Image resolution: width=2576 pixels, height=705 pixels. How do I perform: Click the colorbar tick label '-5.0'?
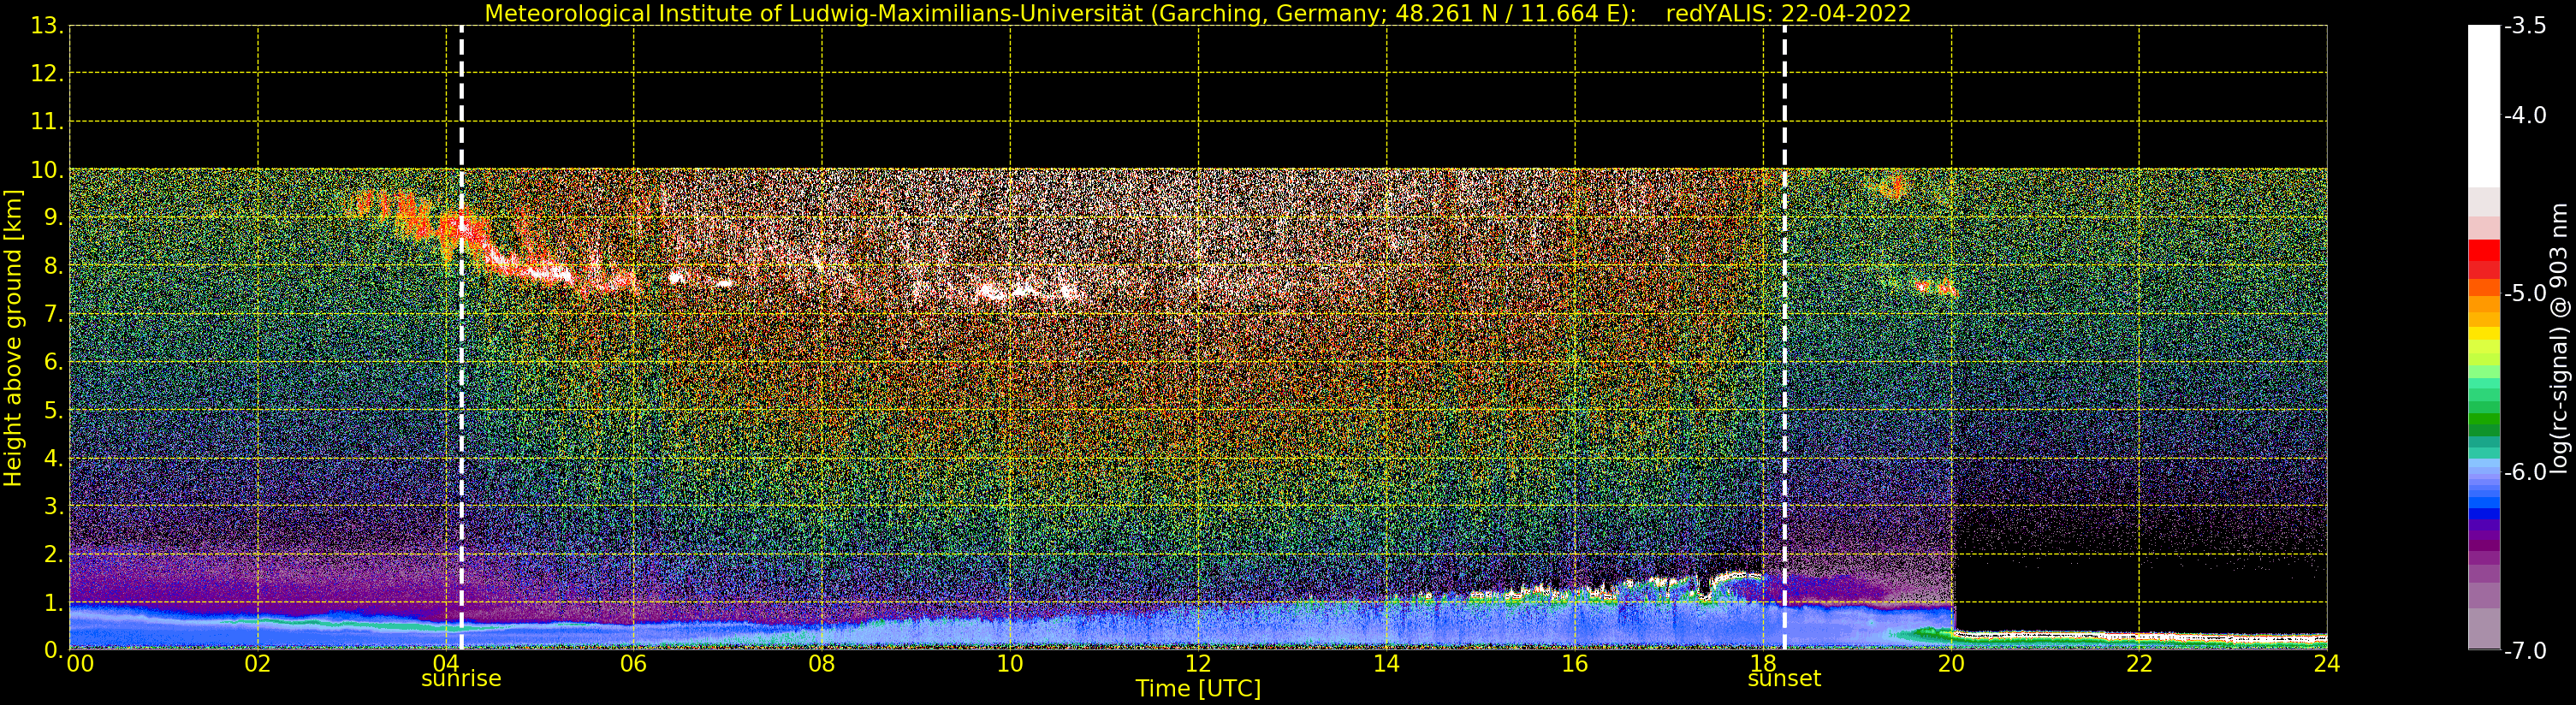pyautogui.click(x=2525, y=294)
